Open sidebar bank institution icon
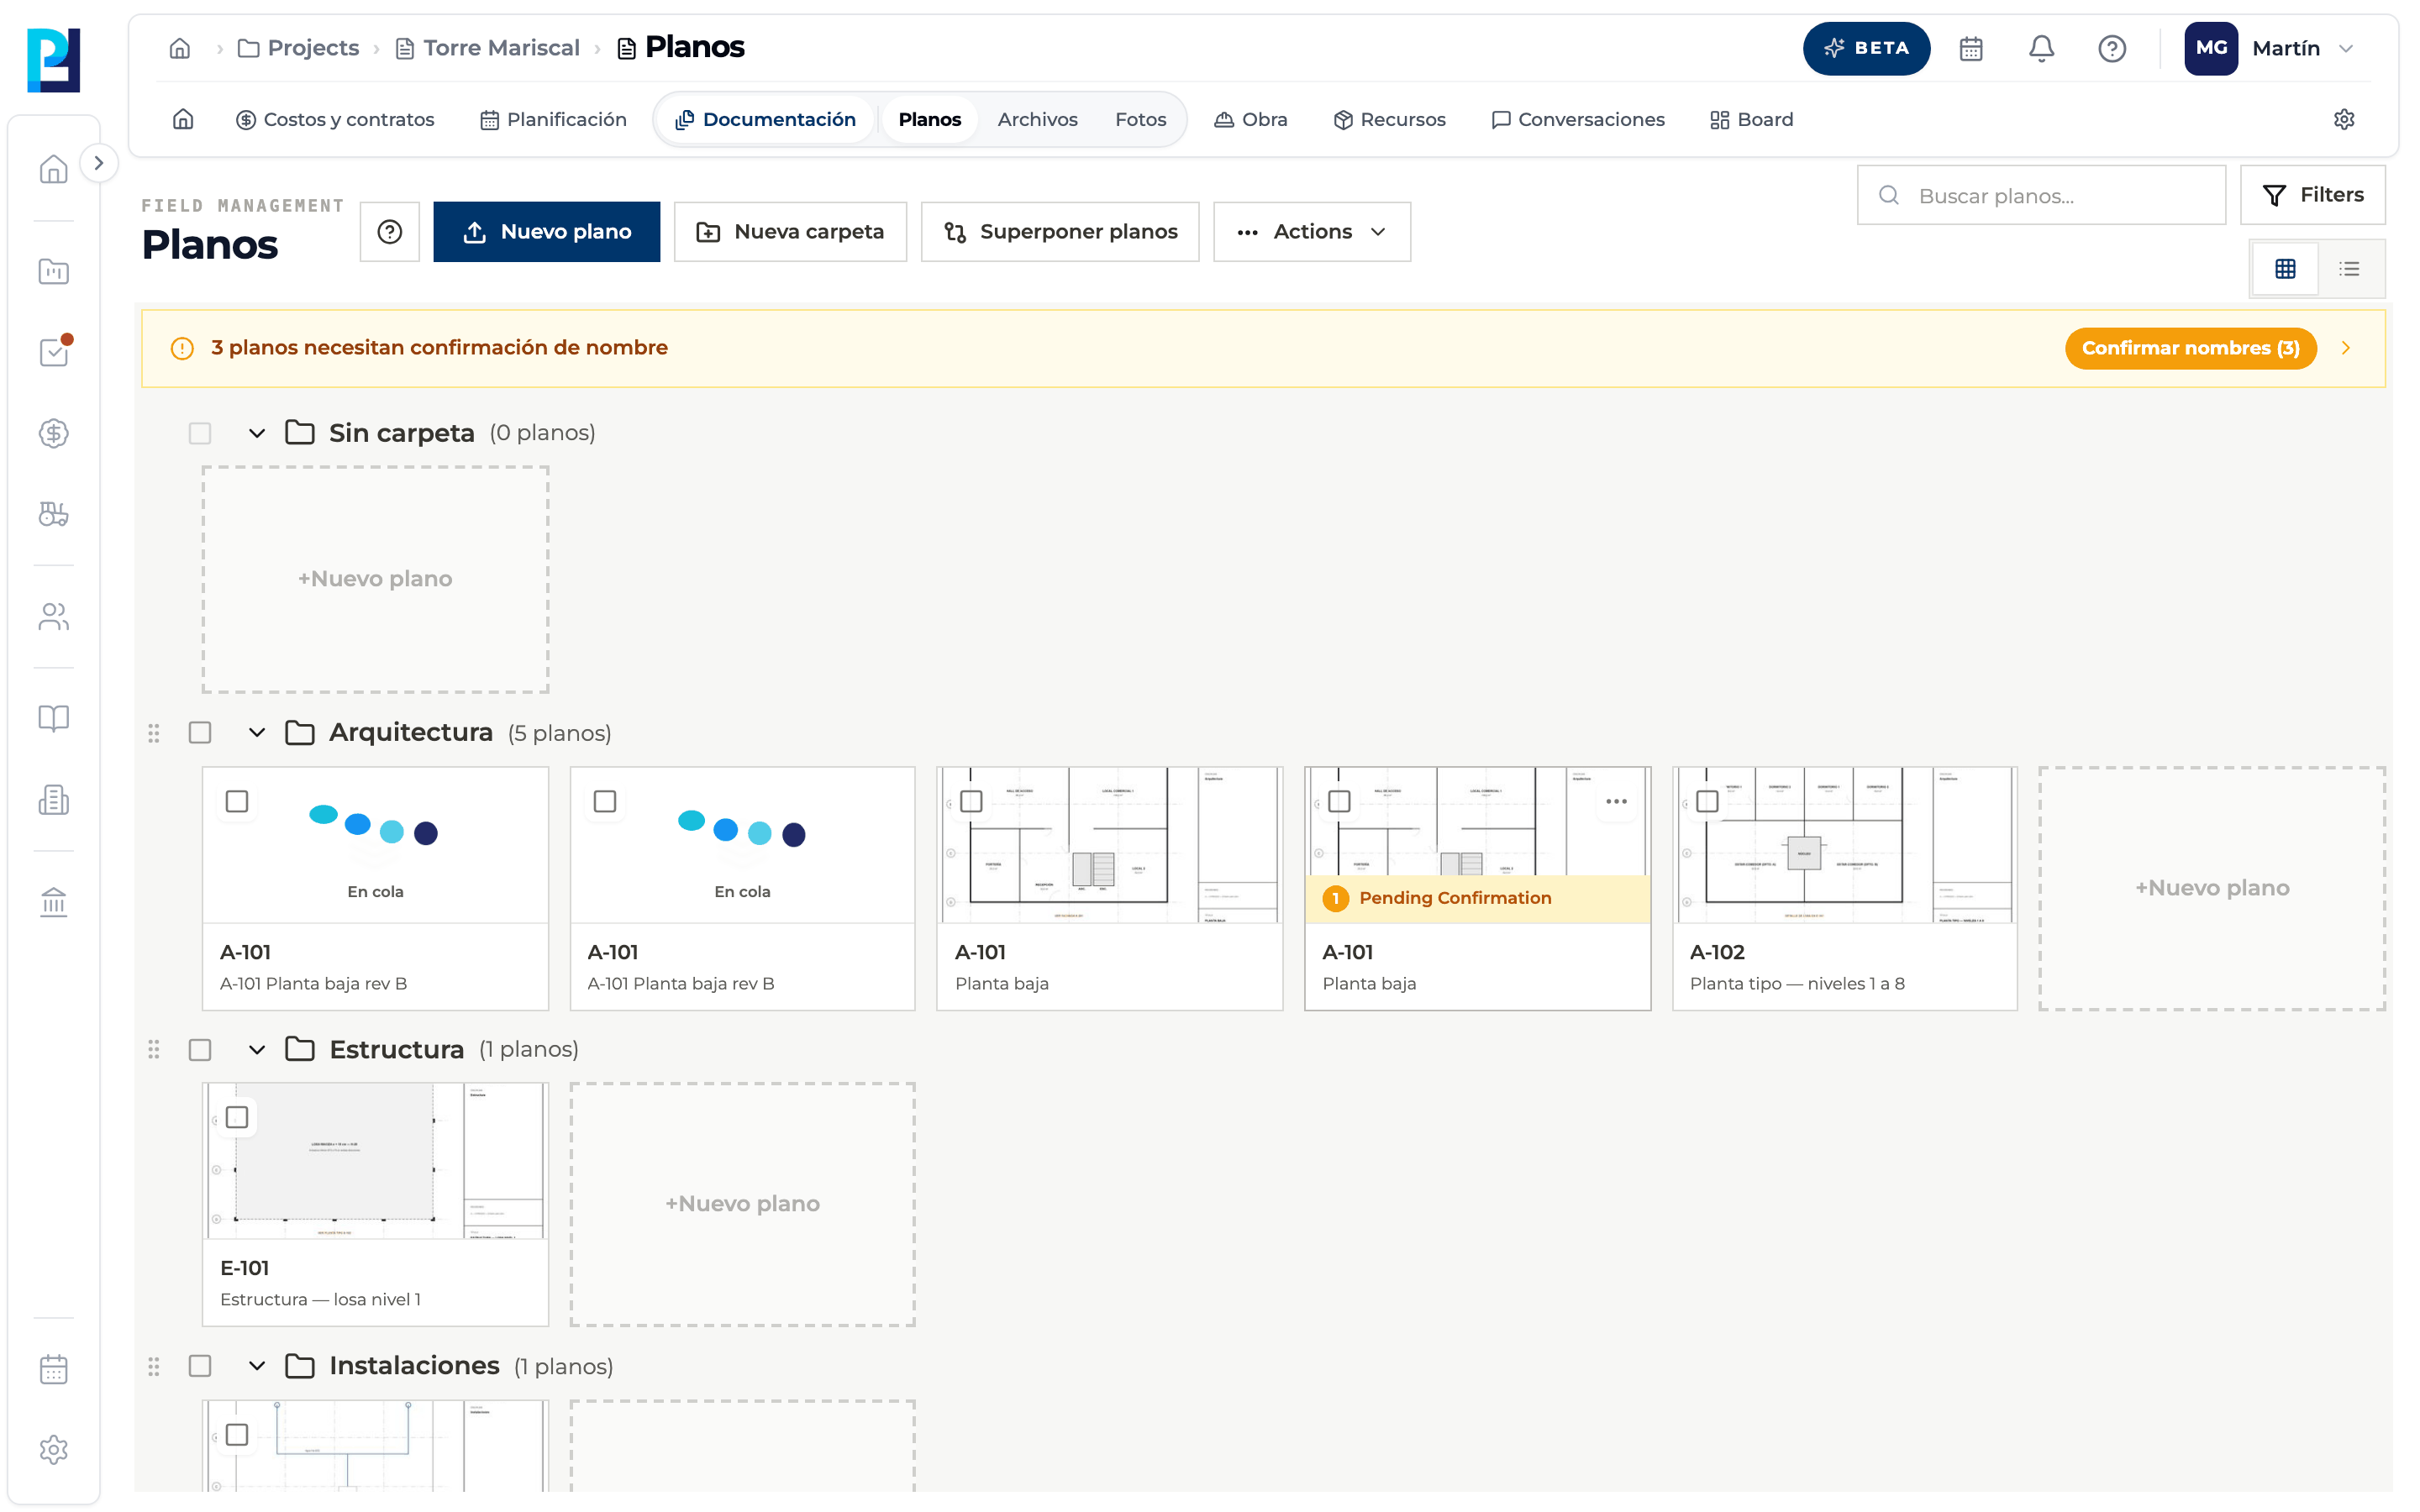Screen dimensions: 2420x1512 click(54, 902)
